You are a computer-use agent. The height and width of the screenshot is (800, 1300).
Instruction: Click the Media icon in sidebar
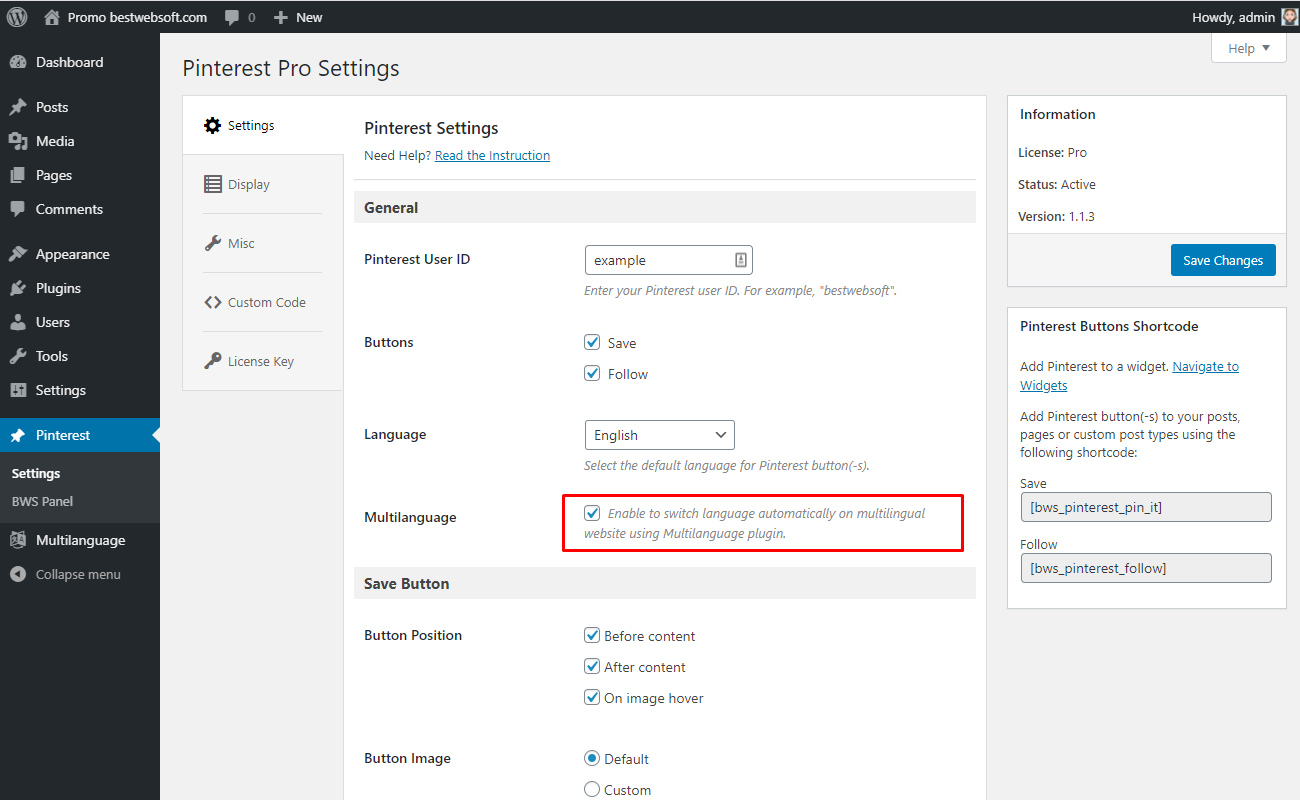click(18, 141)
